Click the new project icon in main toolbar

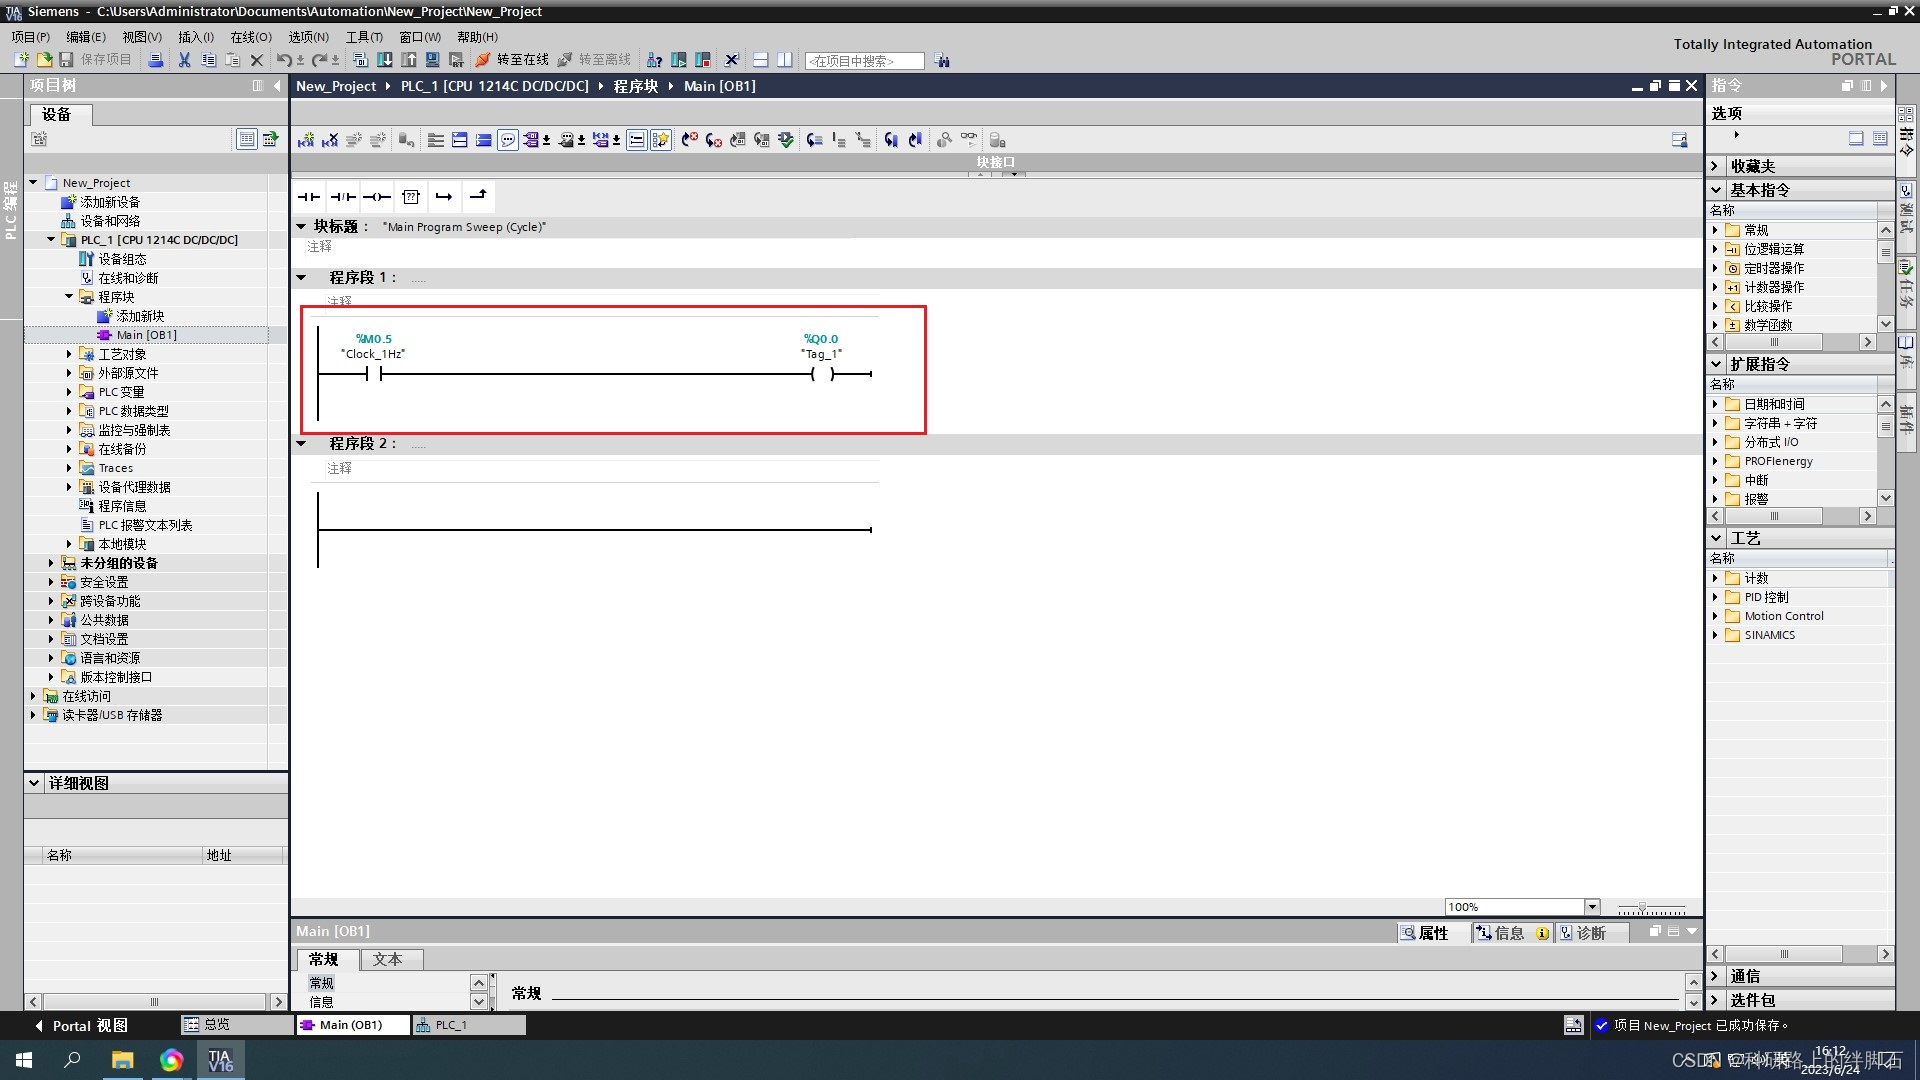point(21,60)
